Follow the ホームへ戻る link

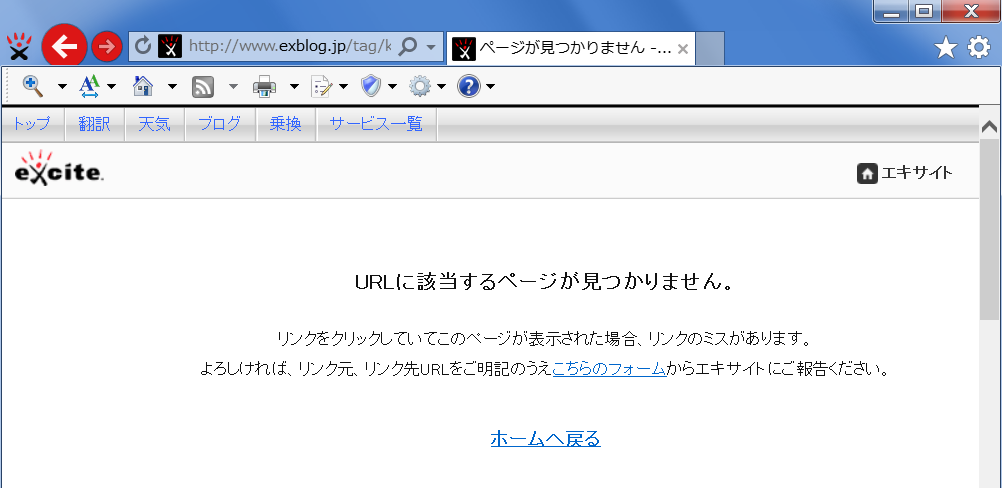point(546,439)
